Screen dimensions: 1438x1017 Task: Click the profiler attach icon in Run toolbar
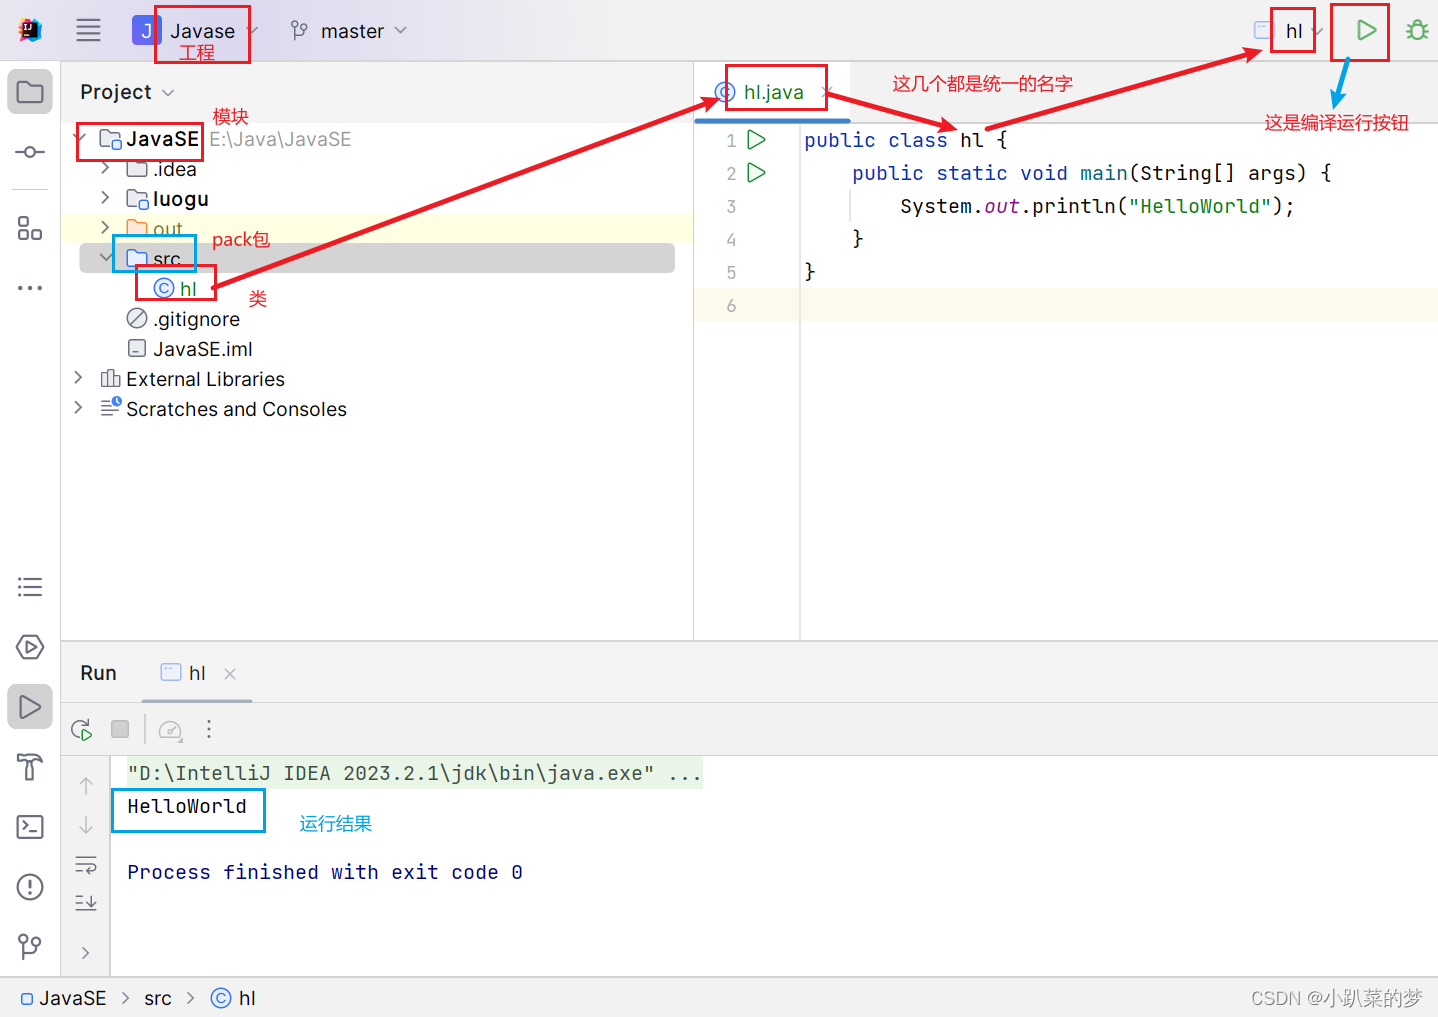[x=171, y=730]
